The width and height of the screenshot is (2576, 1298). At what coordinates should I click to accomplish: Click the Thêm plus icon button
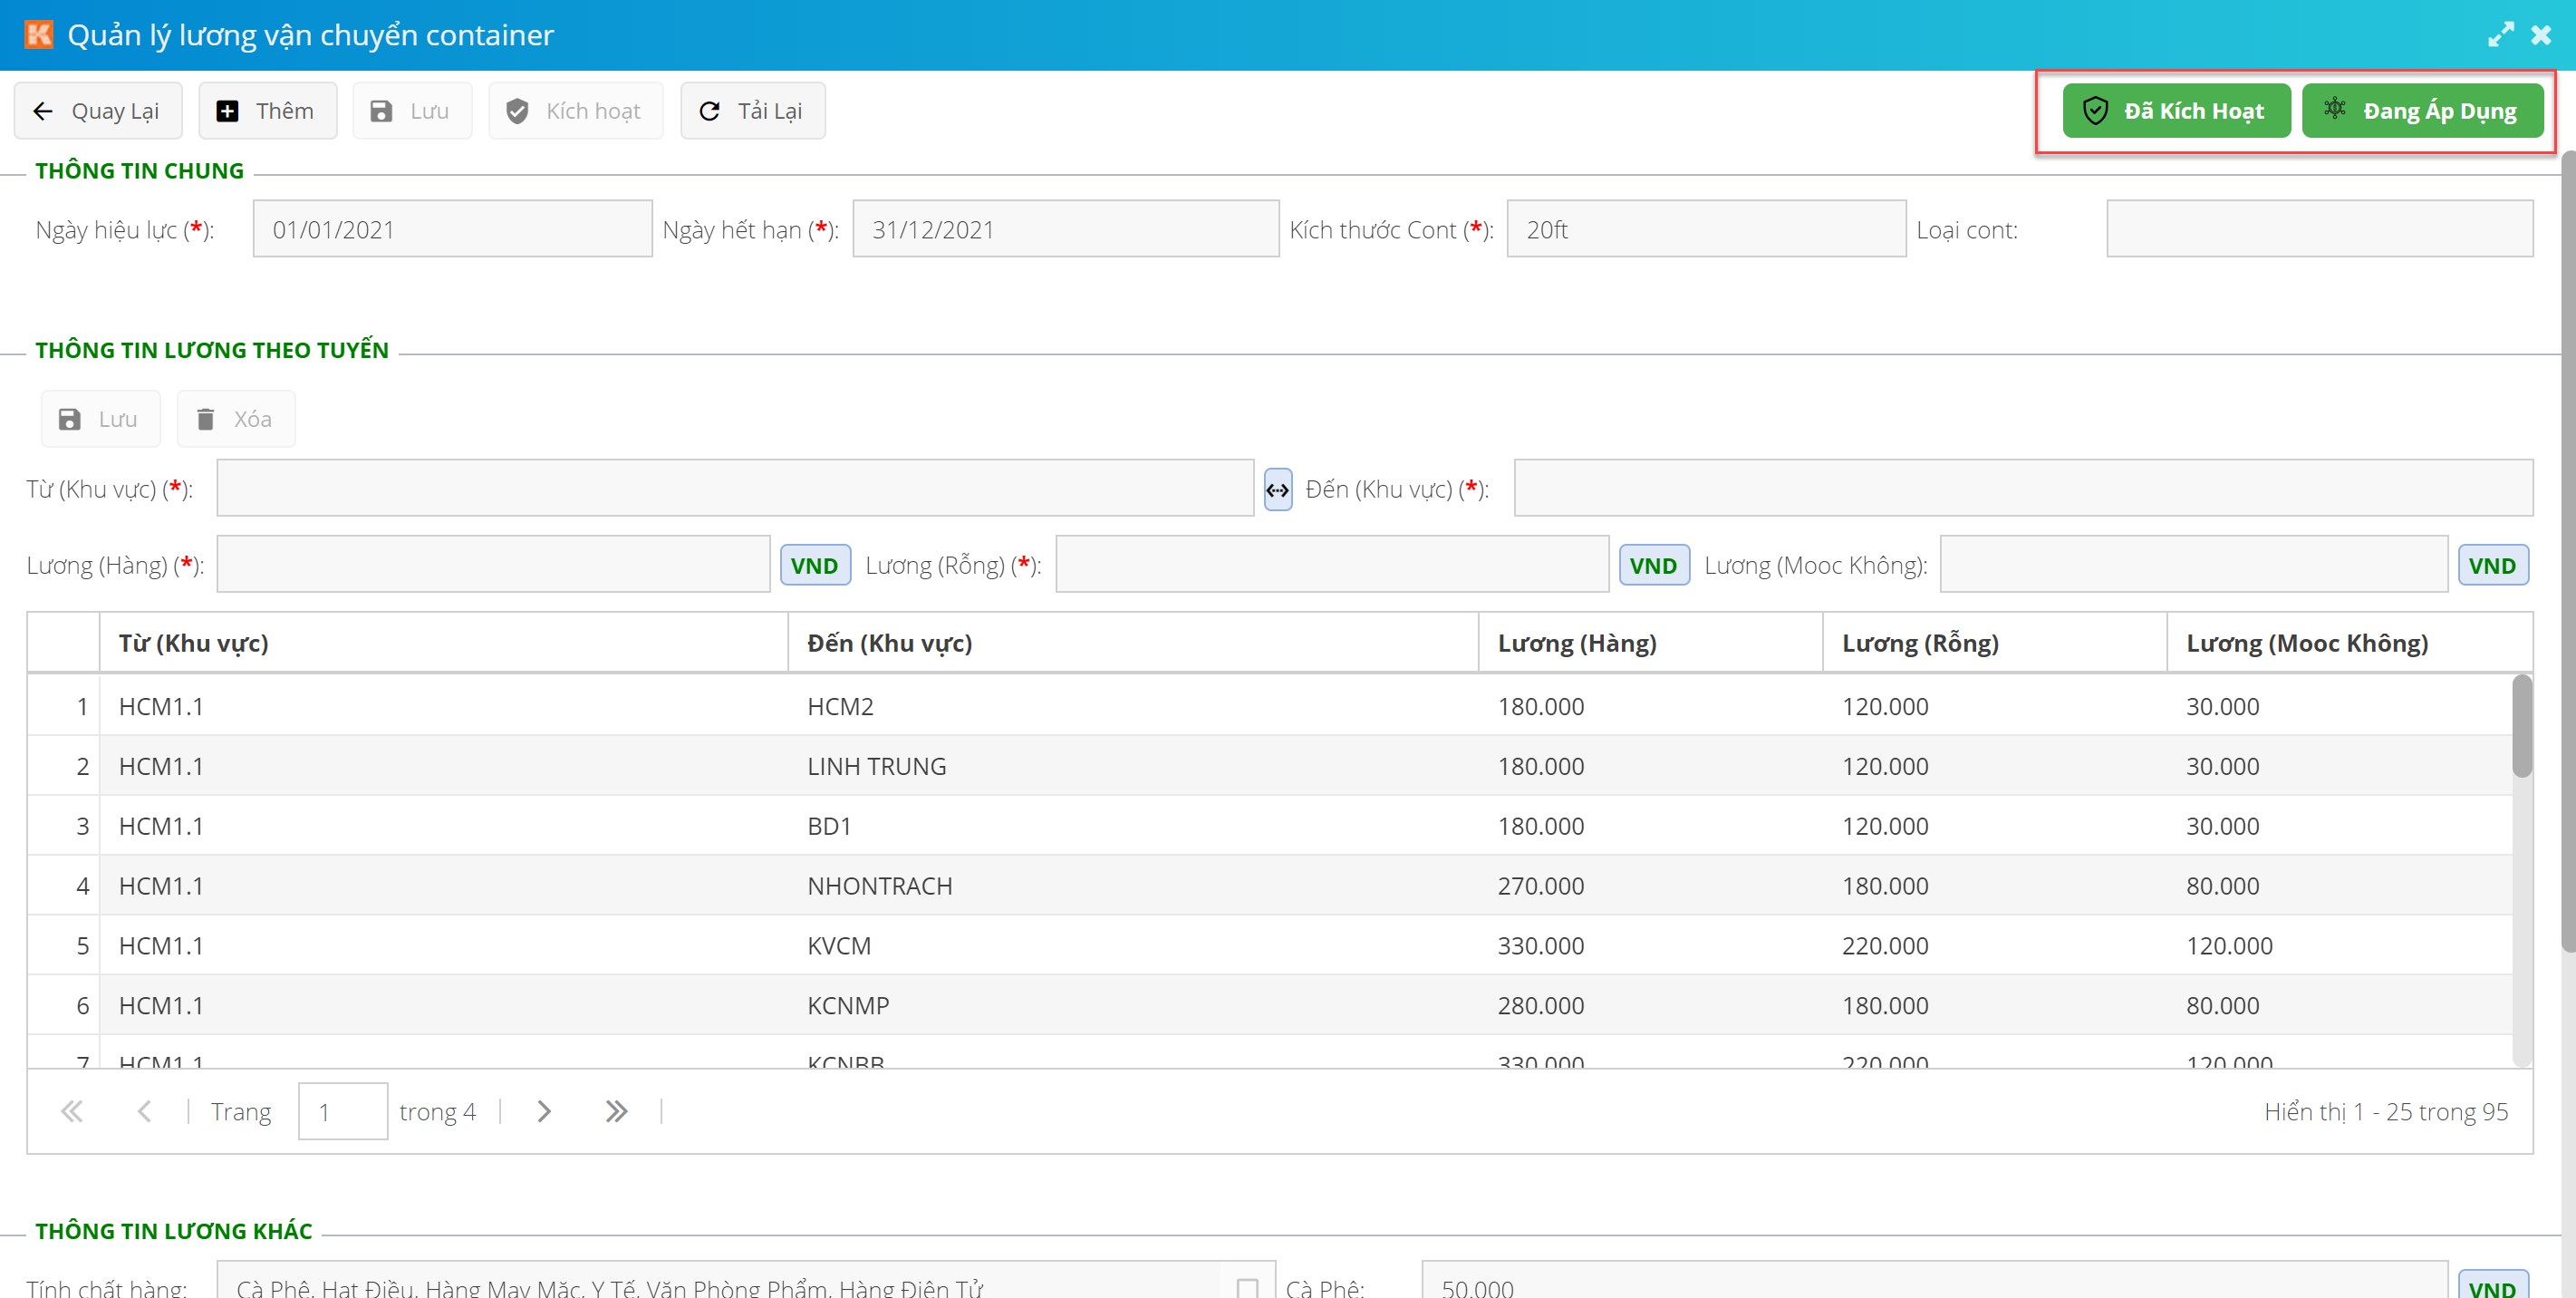(267, 111)
